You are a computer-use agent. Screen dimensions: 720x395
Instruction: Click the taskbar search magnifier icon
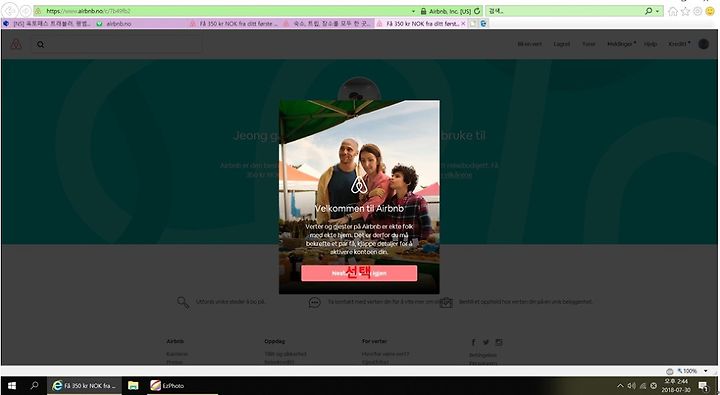[34, 386]
